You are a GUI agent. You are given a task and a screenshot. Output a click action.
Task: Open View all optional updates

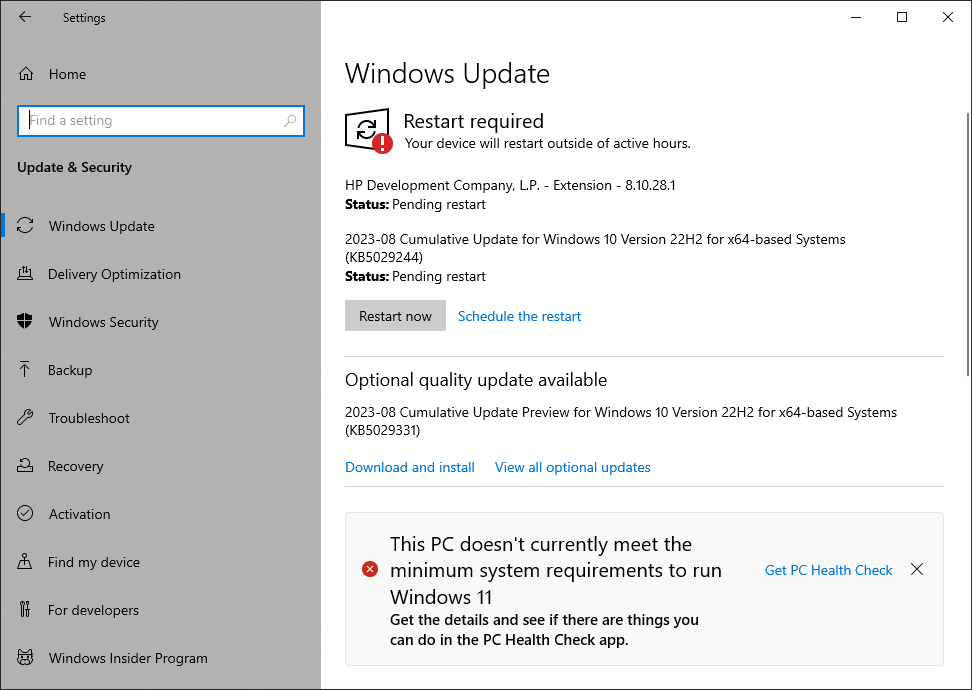(x=572, y=467)
